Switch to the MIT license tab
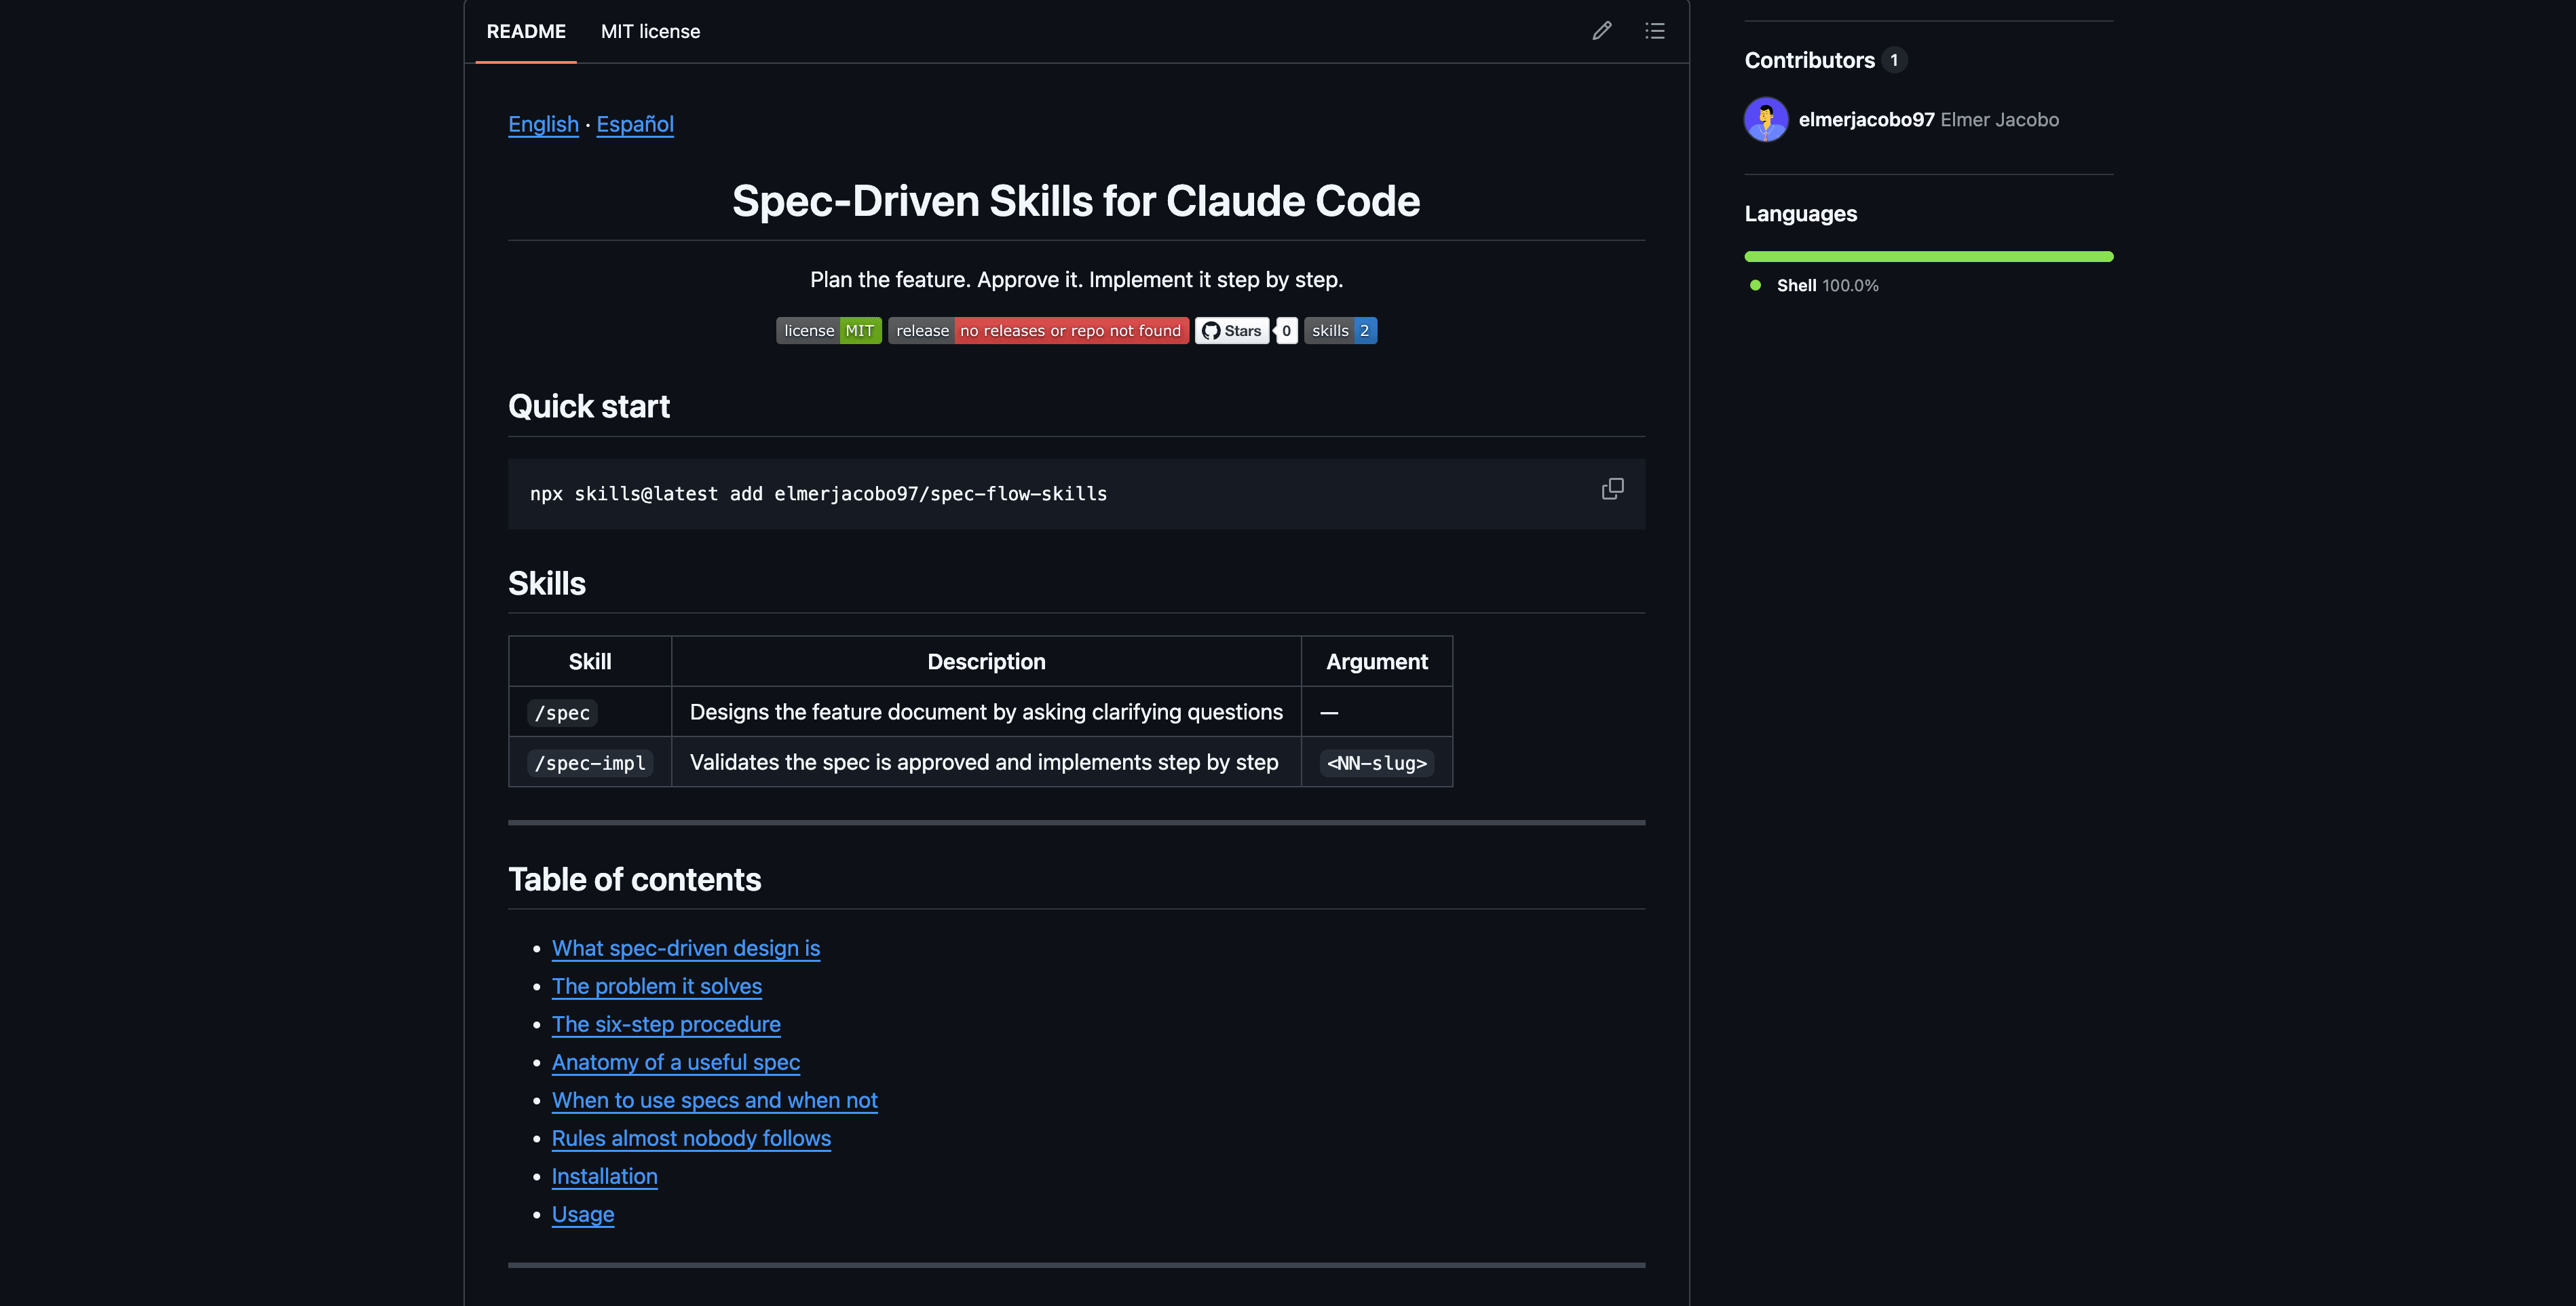The image size is (2576, 1306). tap(650, 31)
